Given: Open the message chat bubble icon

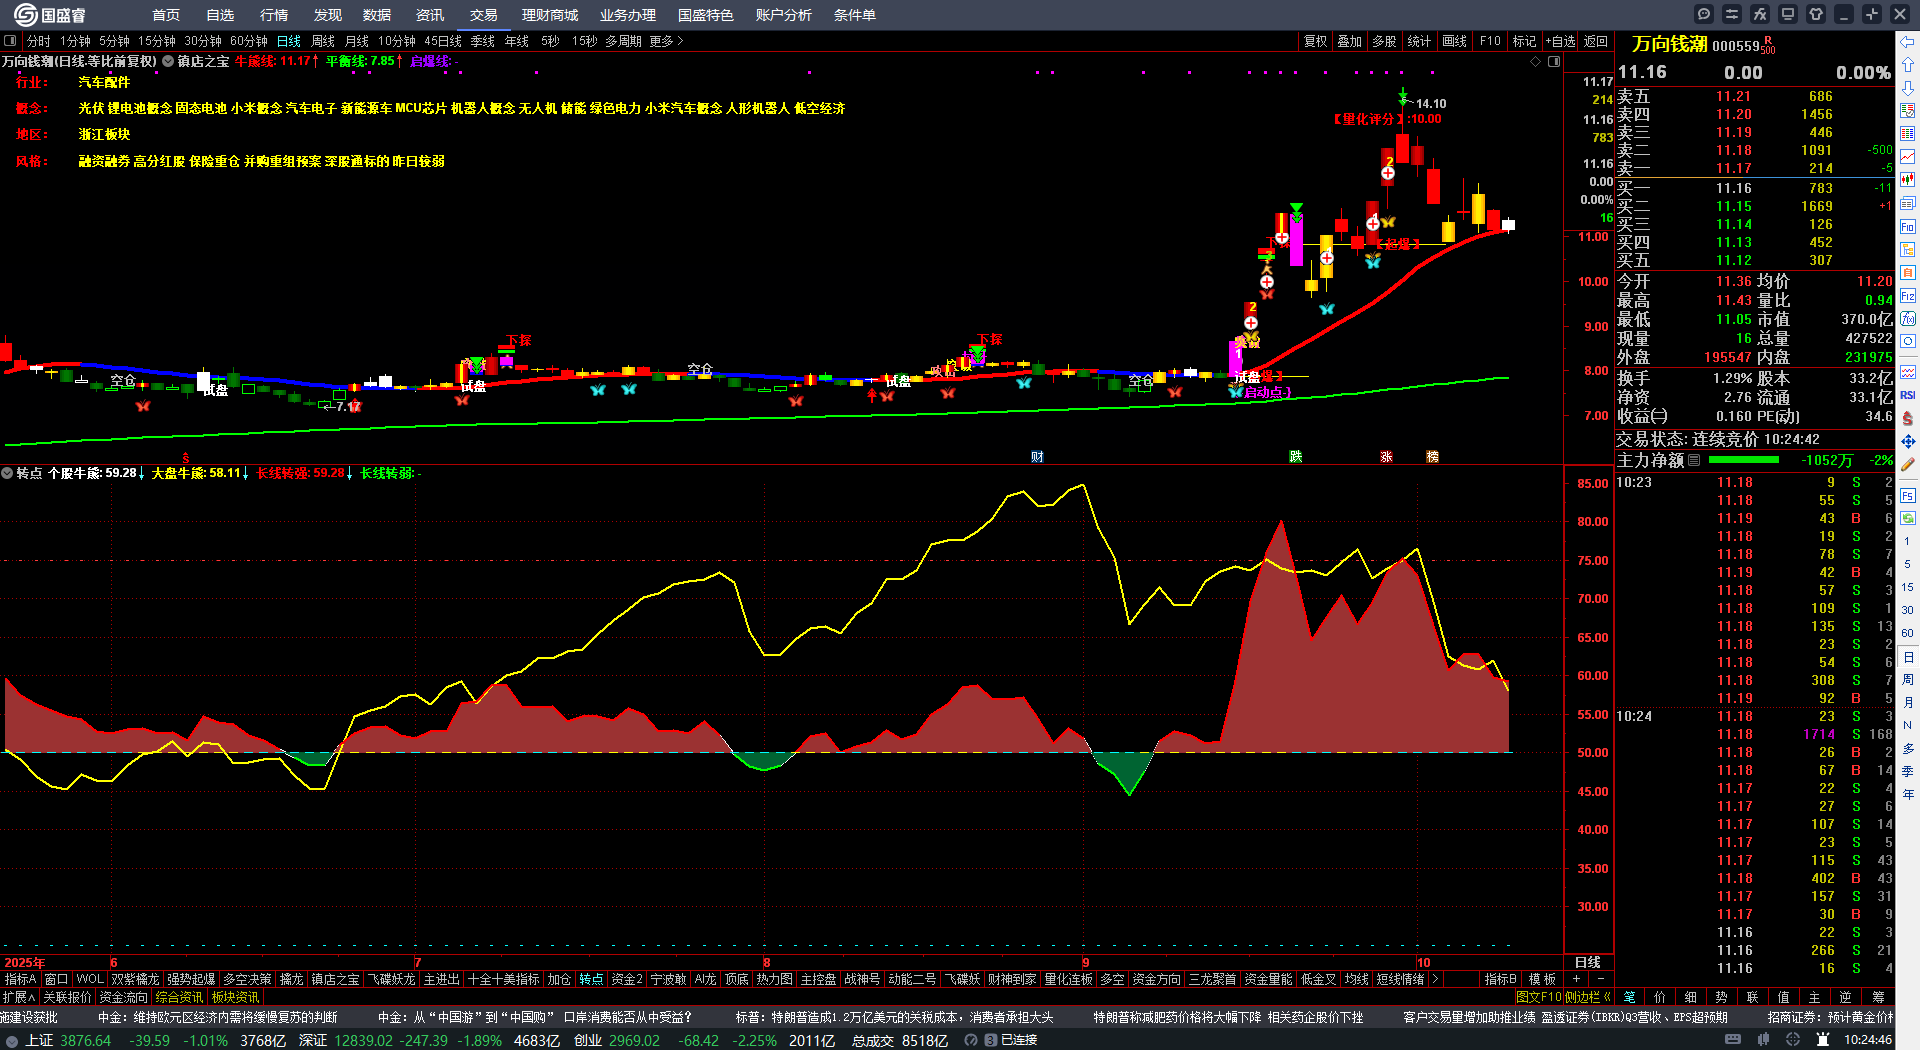Looking at the screenshot, I should tap(1704, 14).
